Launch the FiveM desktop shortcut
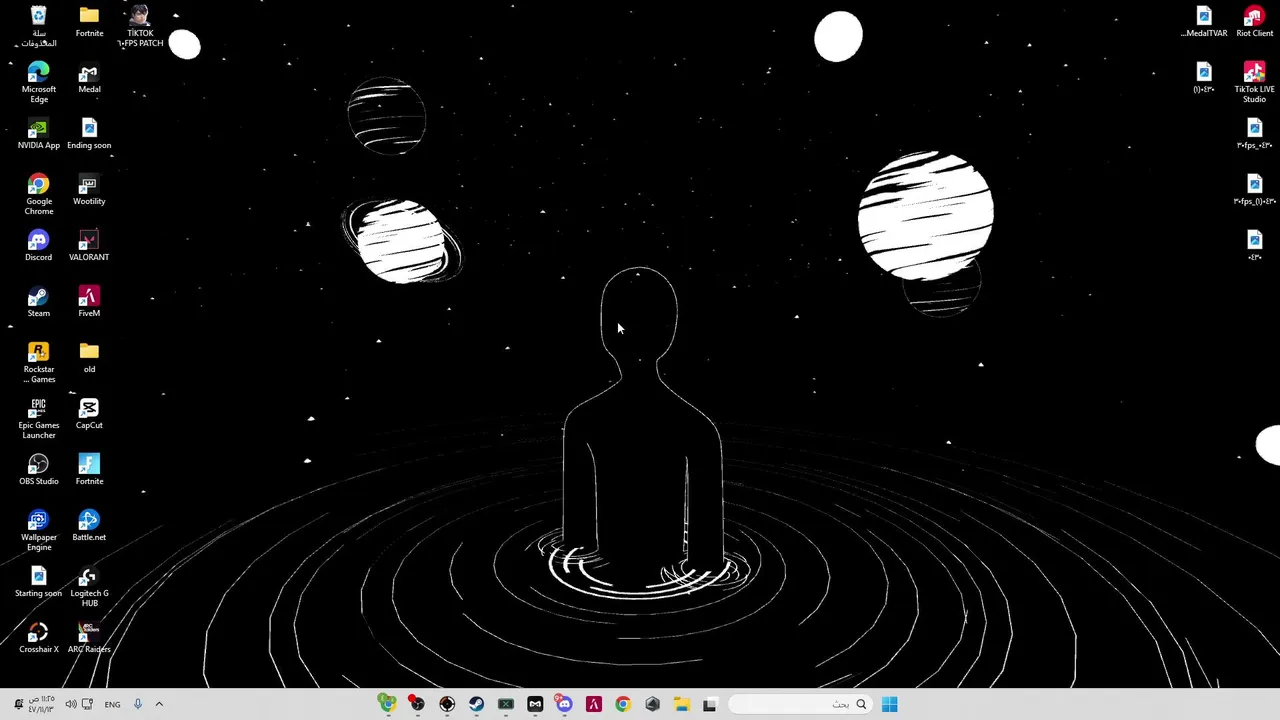 pyautogui.click(x=89, y=302)
